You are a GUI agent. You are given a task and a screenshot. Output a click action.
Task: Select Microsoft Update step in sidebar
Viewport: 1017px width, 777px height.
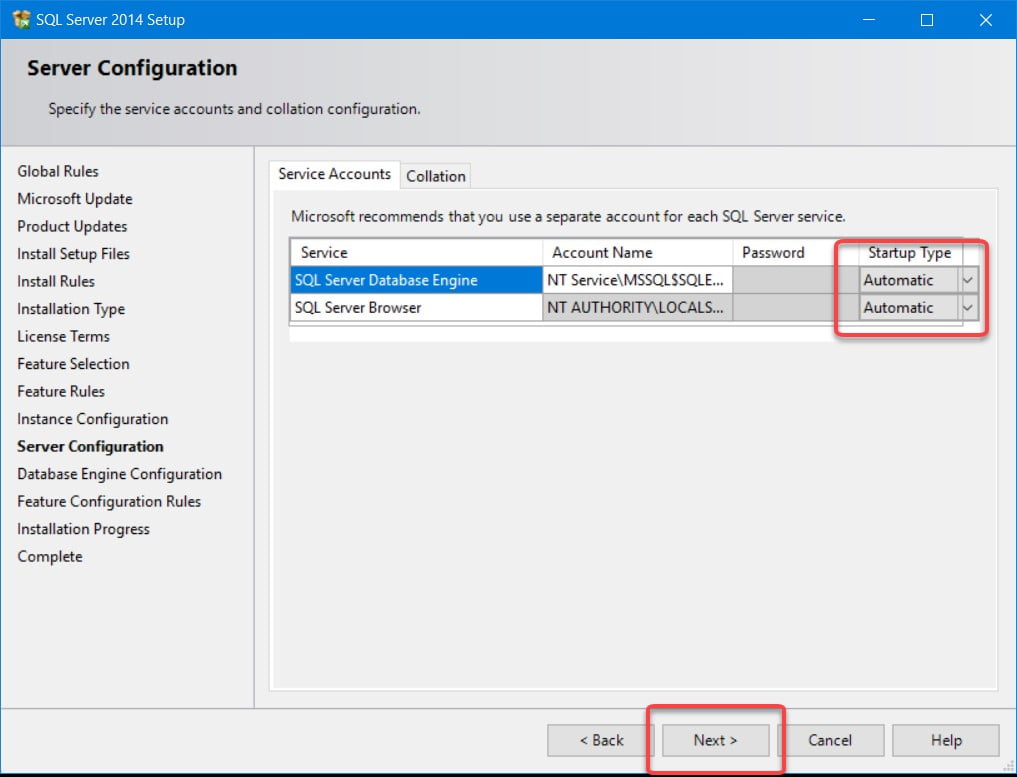click(75, 198)
